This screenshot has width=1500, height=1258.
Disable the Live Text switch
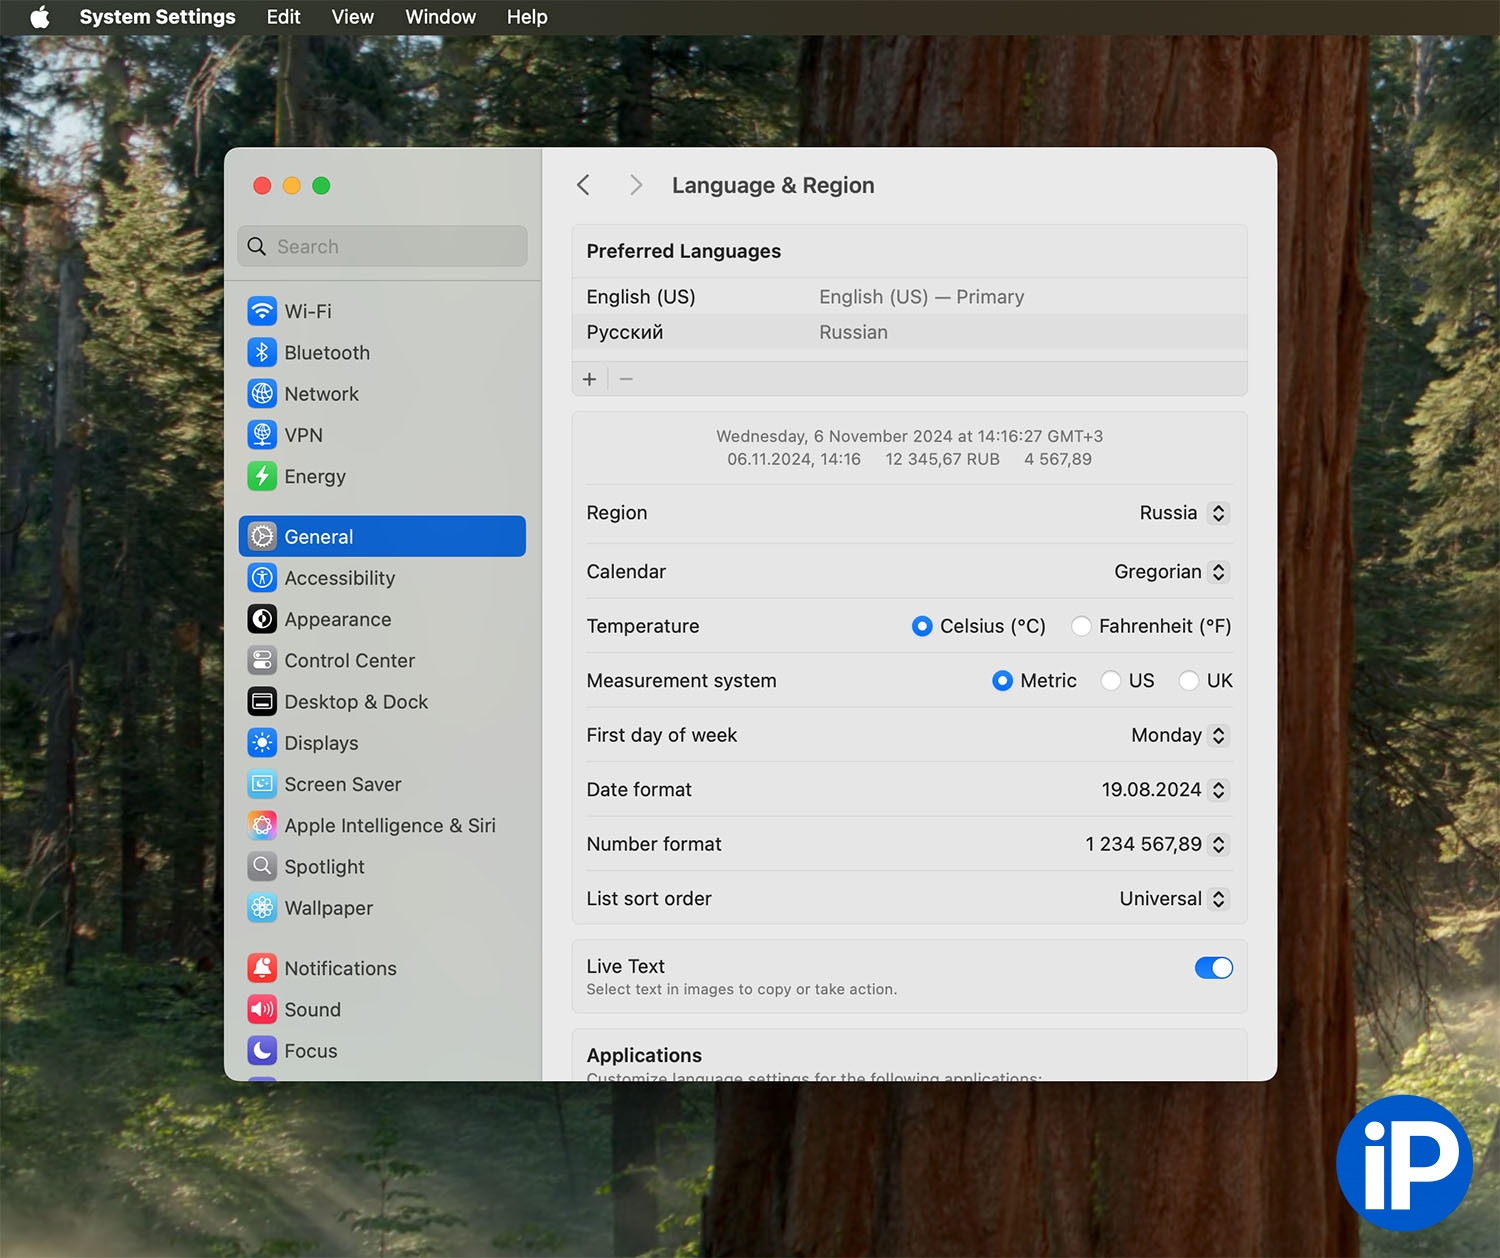point(1213,968)
